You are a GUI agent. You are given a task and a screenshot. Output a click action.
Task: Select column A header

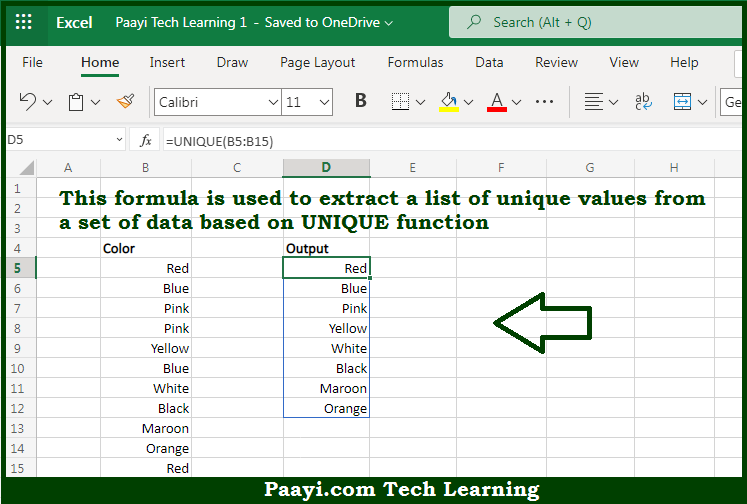68,168
